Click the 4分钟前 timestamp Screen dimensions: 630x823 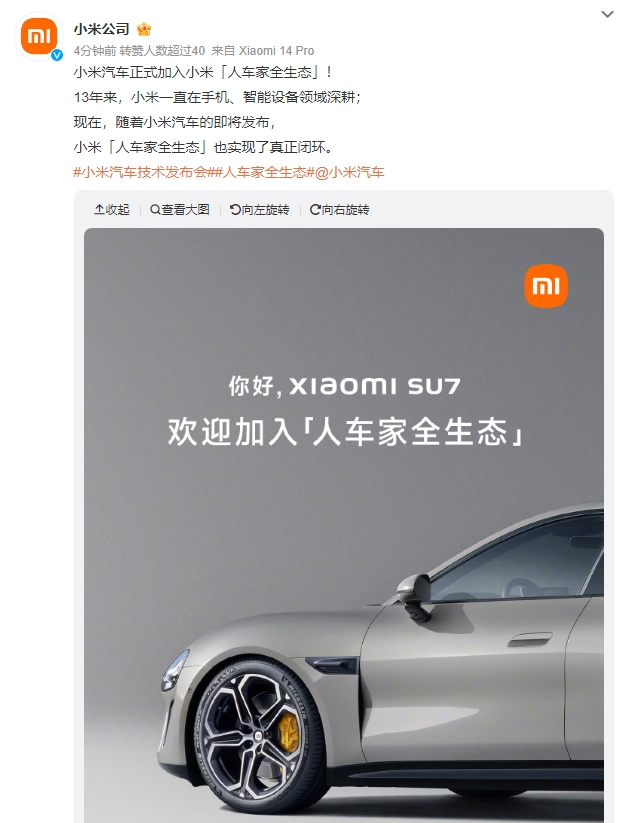coord(94,50)
